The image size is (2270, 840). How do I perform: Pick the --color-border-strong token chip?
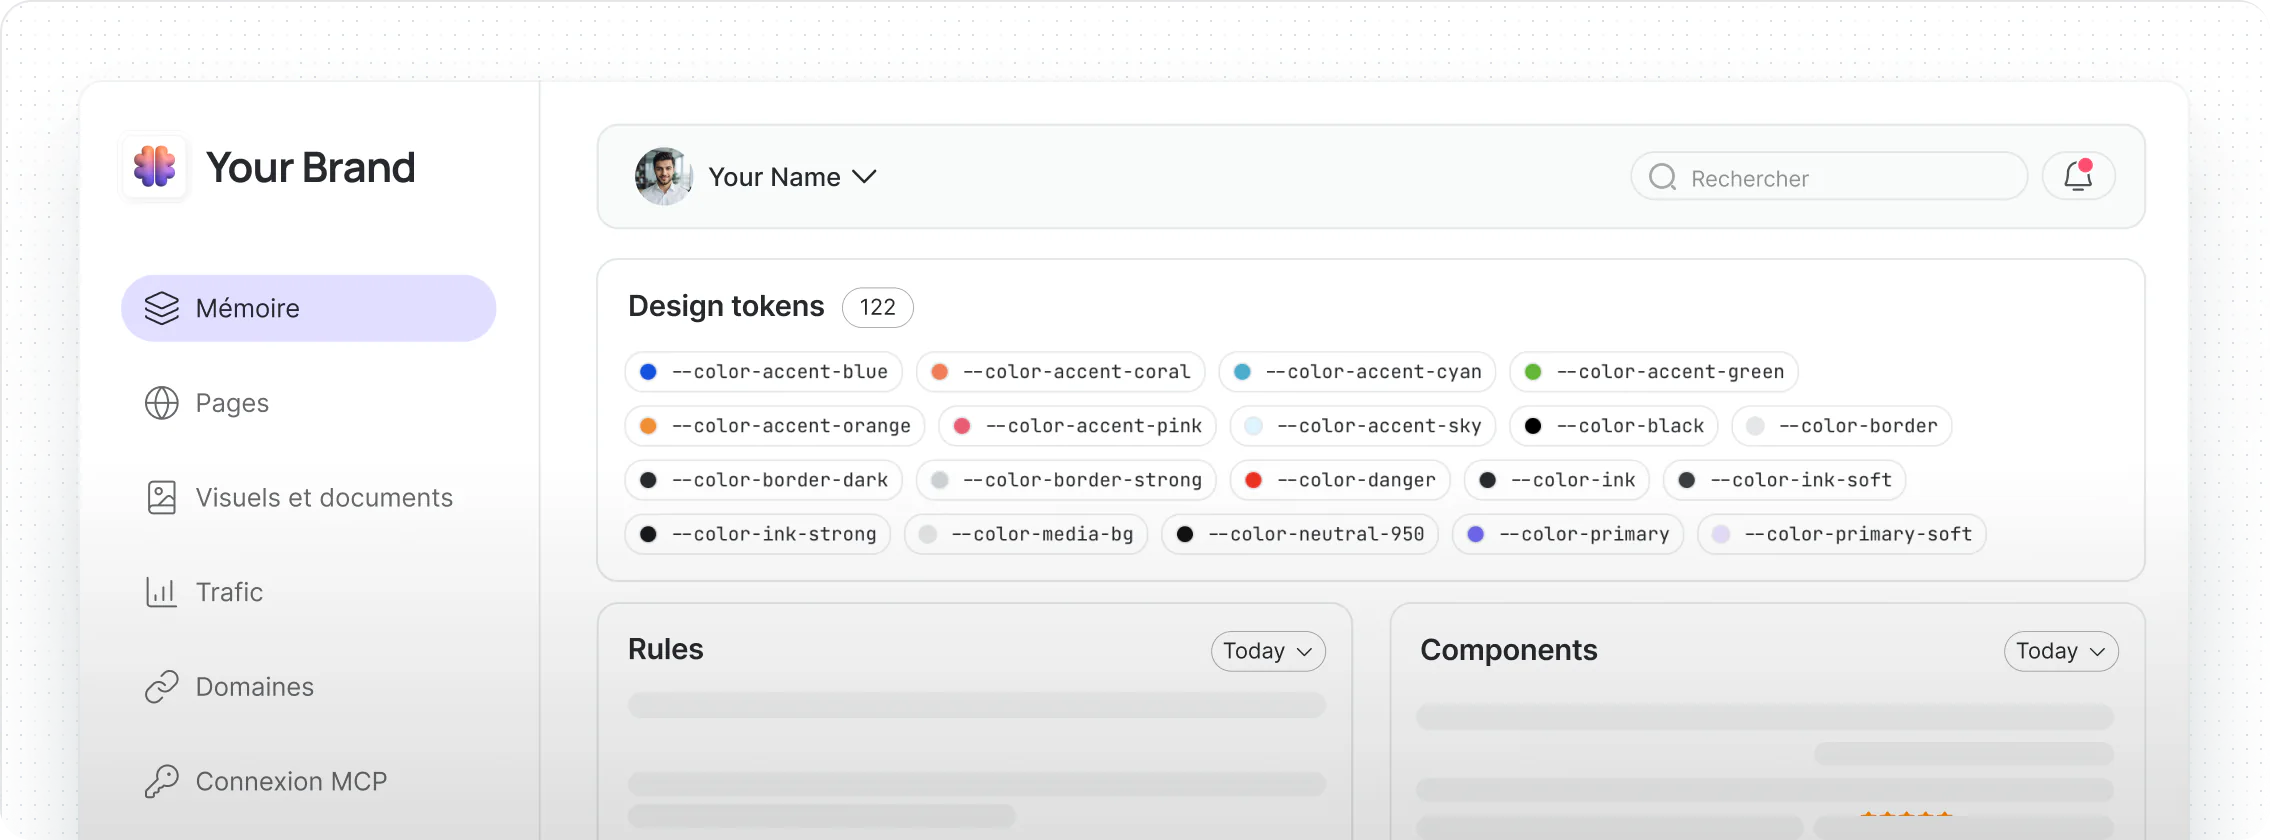tap(1066, 480)
